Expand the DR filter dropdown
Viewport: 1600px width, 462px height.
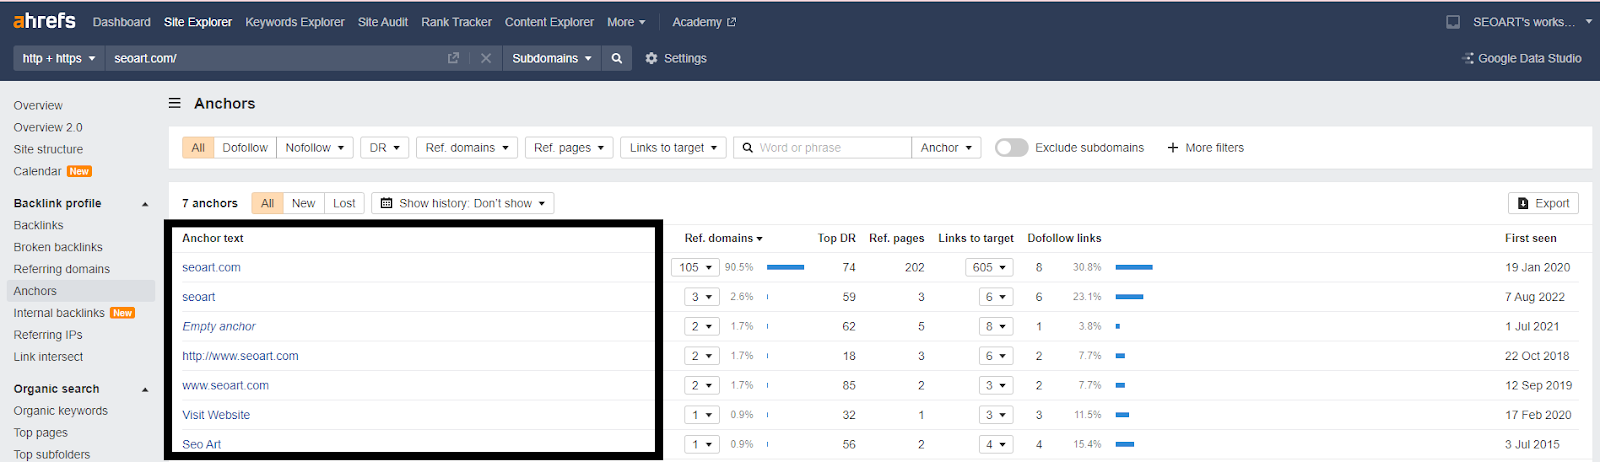(x=384, y=148)
